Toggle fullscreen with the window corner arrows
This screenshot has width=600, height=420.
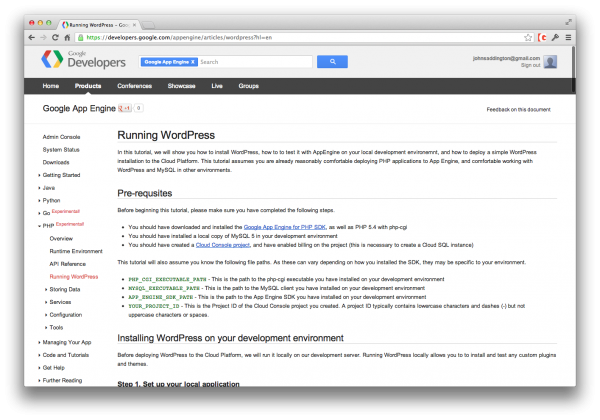pyautogui.click(x=569, y=22)
